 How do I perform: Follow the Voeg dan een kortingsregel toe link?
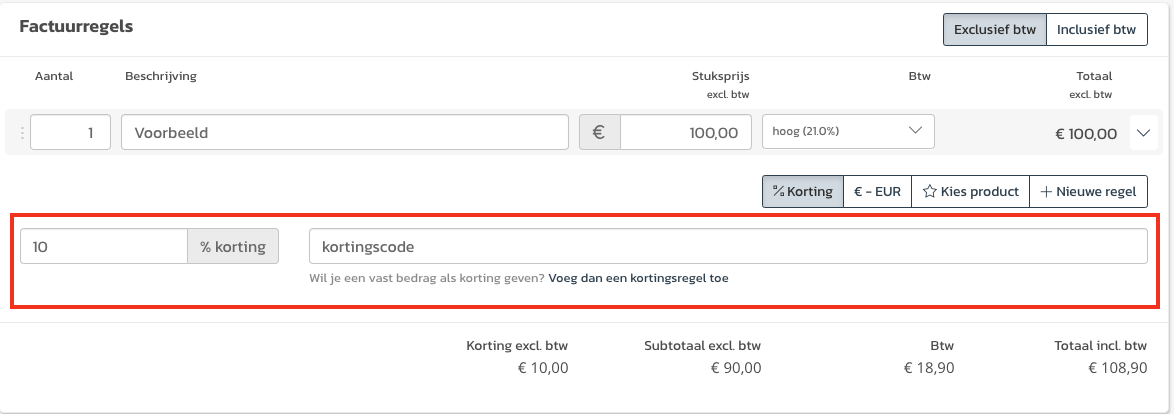point(639,278)
